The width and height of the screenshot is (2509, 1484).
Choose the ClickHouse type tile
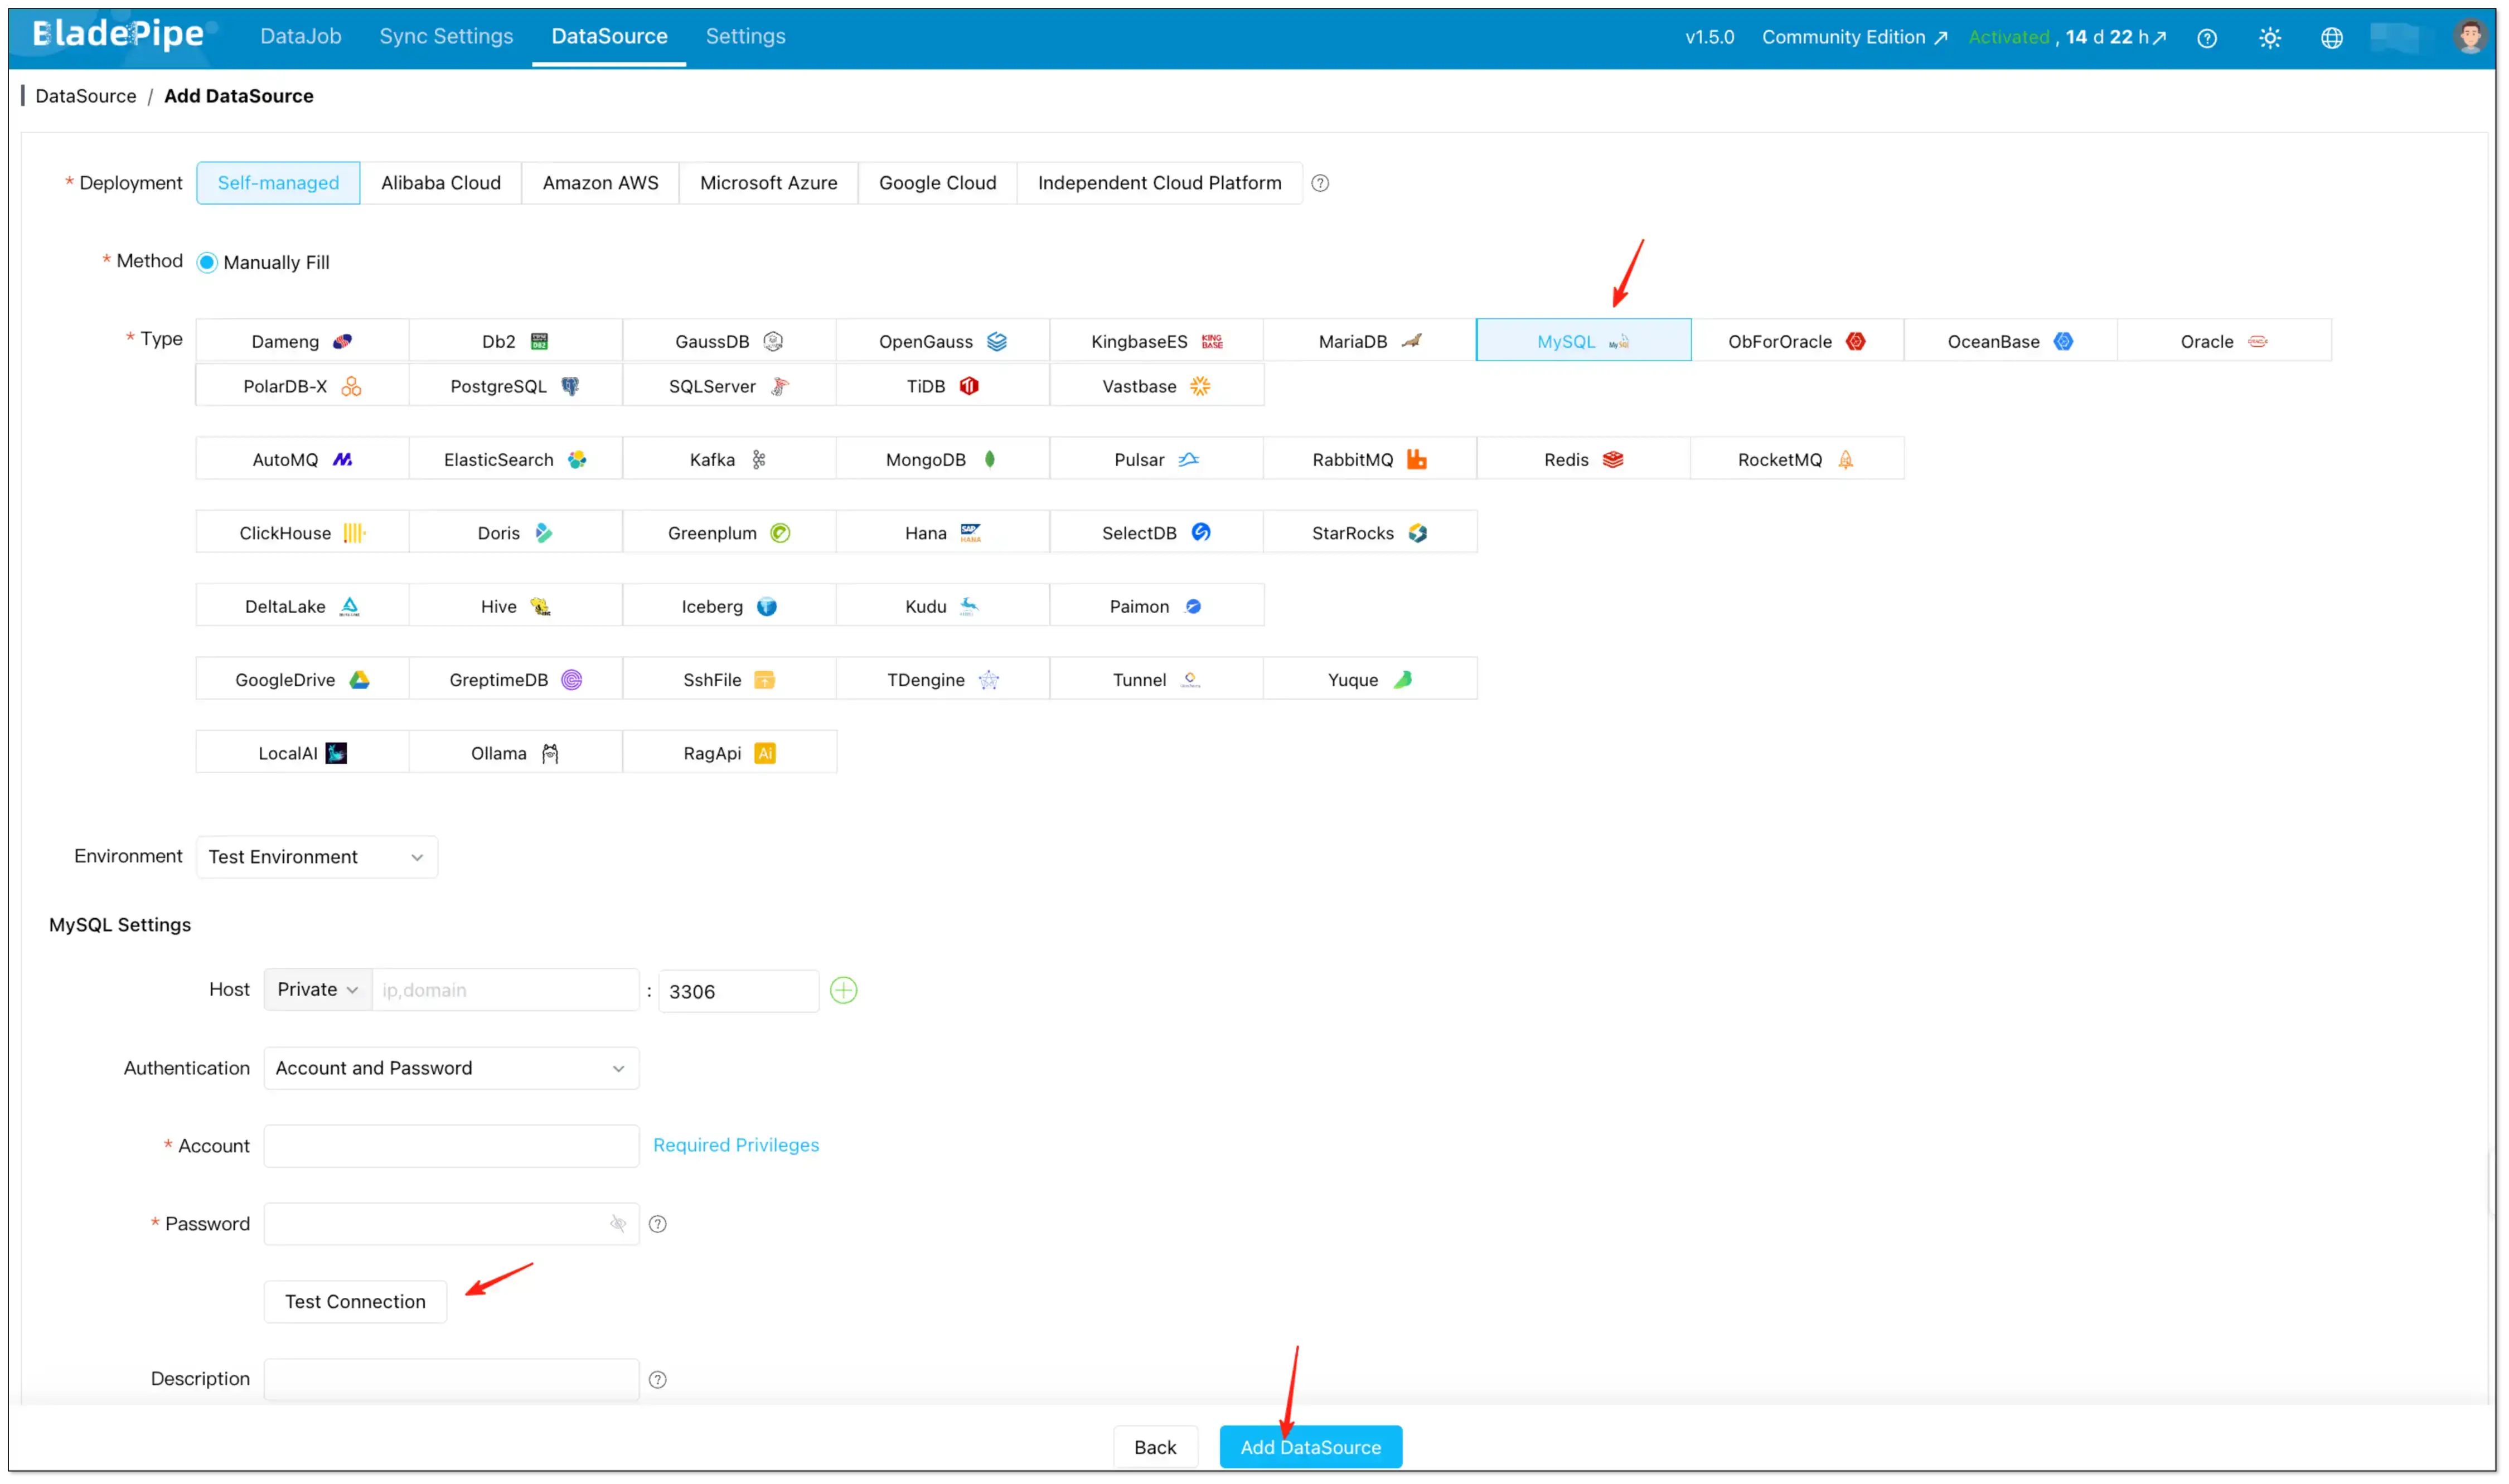302,533
